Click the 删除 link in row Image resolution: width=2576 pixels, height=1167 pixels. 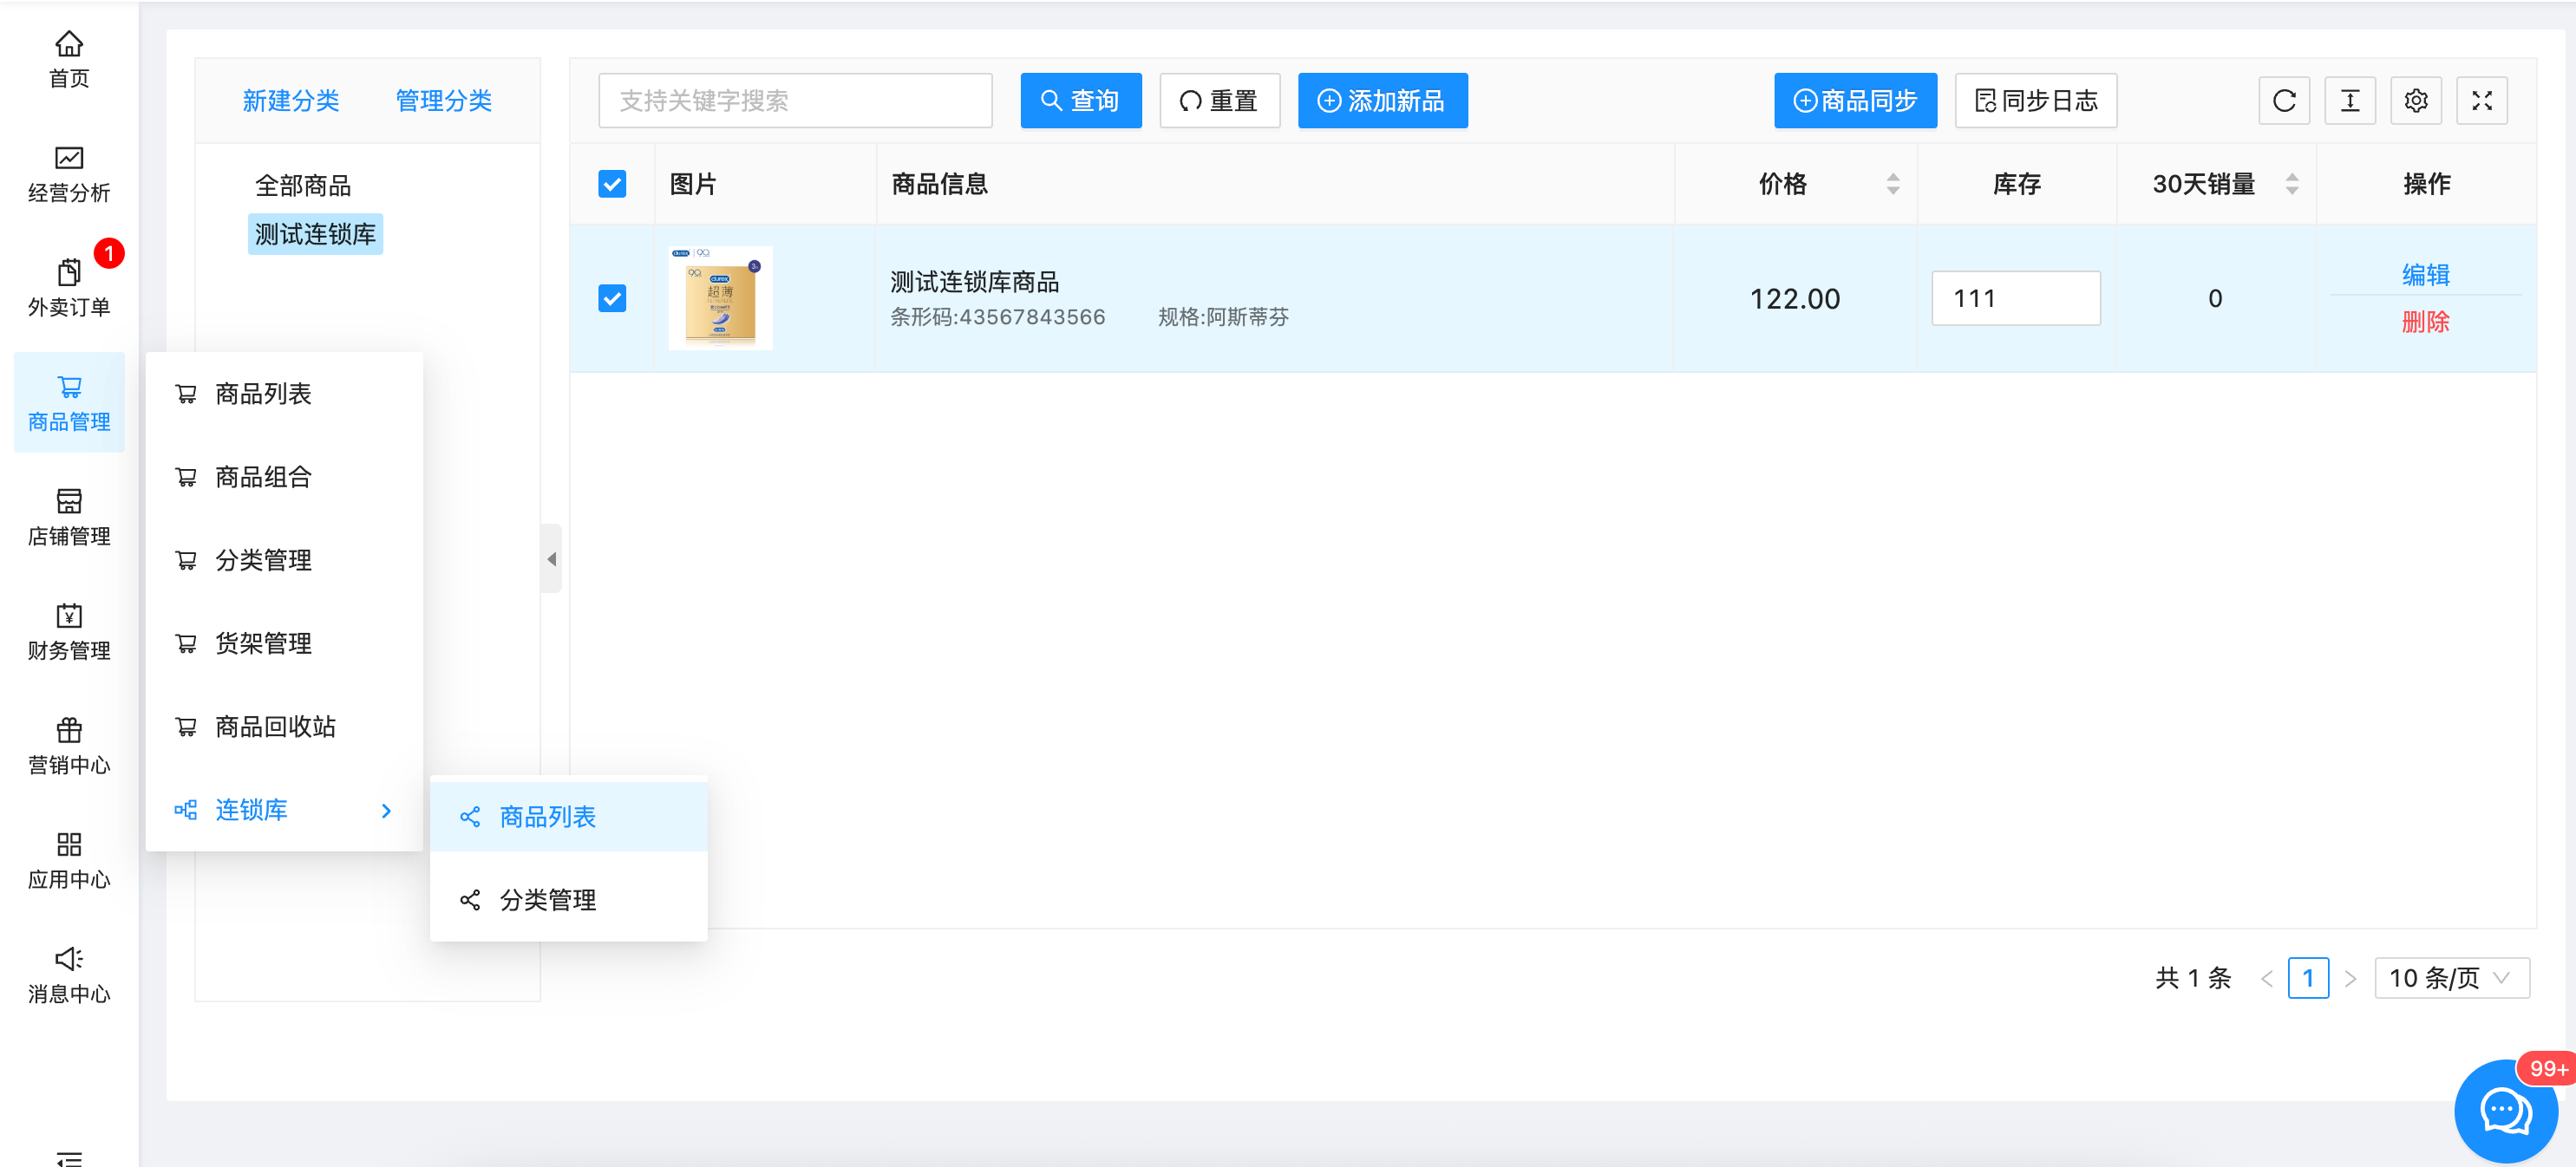tap(2425, 322)
